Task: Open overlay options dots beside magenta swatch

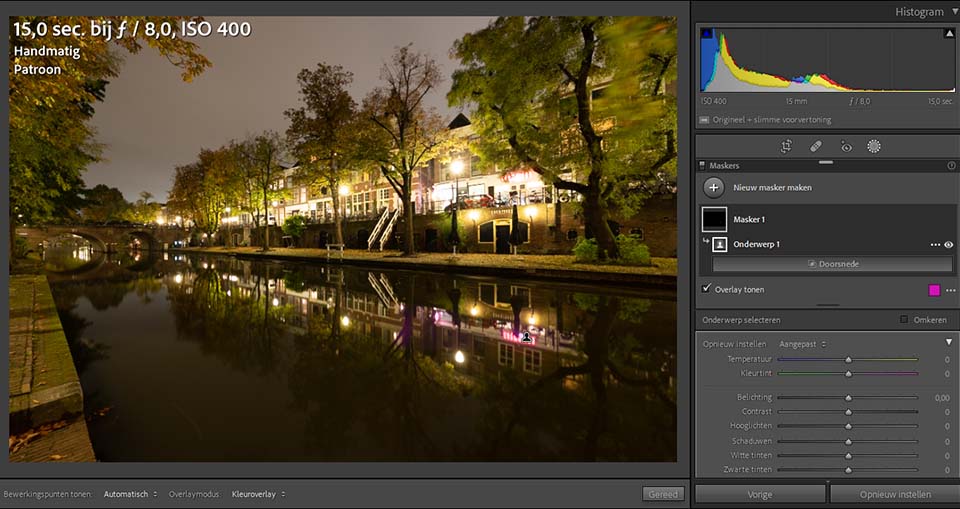Action: [x=950, y=290]
